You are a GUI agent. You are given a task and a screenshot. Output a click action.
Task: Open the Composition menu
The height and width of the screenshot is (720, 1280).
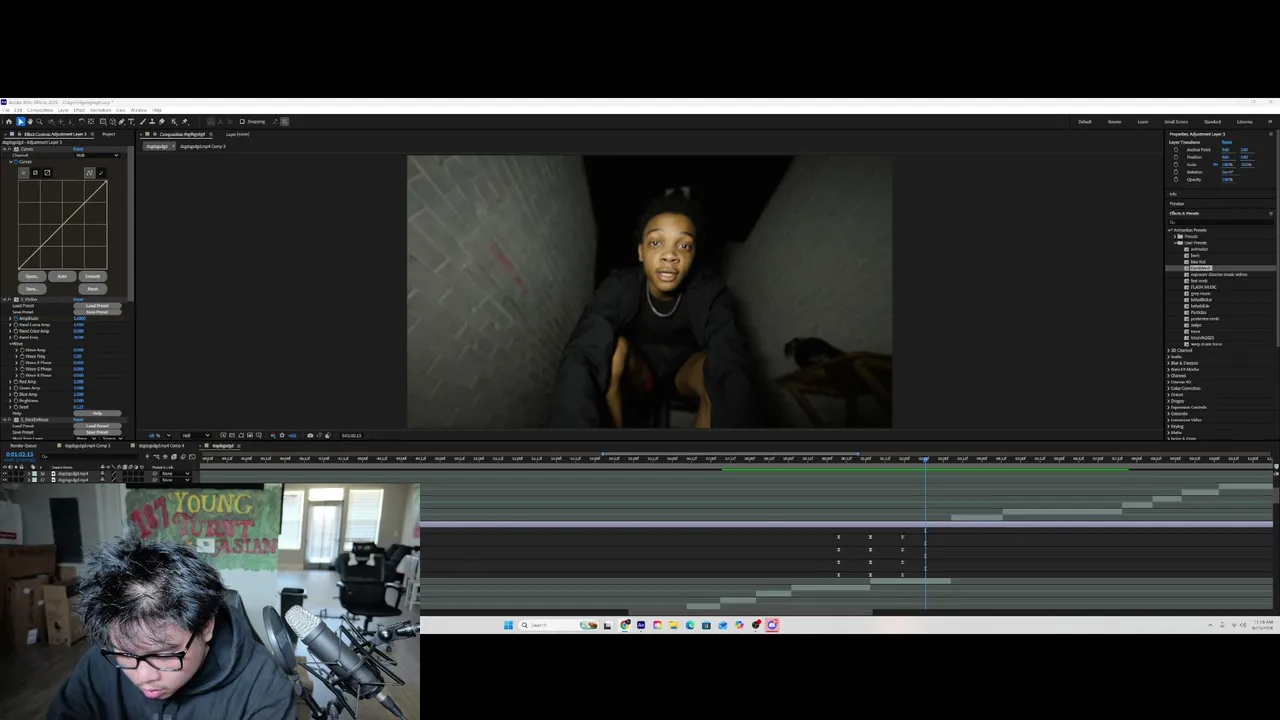[40, 110]
